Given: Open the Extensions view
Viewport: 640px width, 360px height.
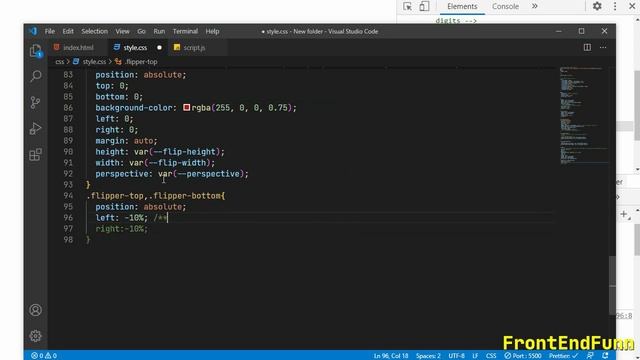Looking at the screenshot, I should [36, 155].
